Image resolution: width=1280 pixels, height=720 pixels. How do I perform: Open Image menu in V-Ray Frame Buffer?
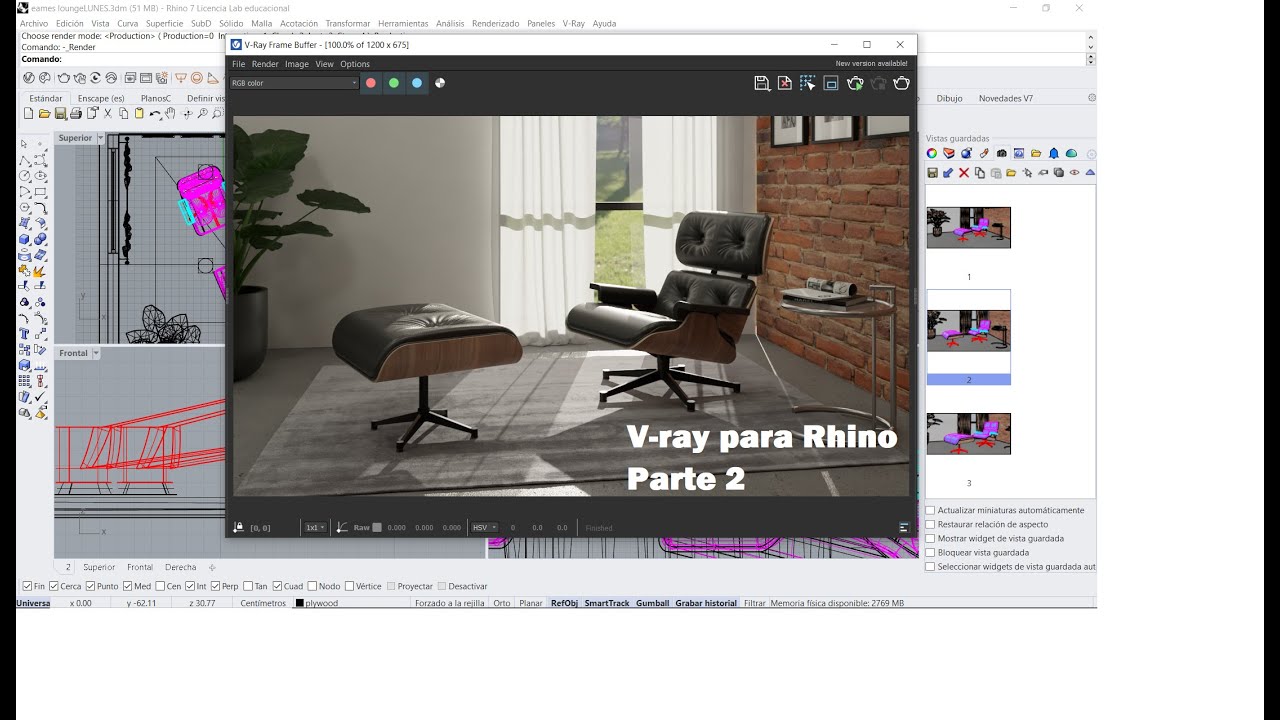[297, 64]
